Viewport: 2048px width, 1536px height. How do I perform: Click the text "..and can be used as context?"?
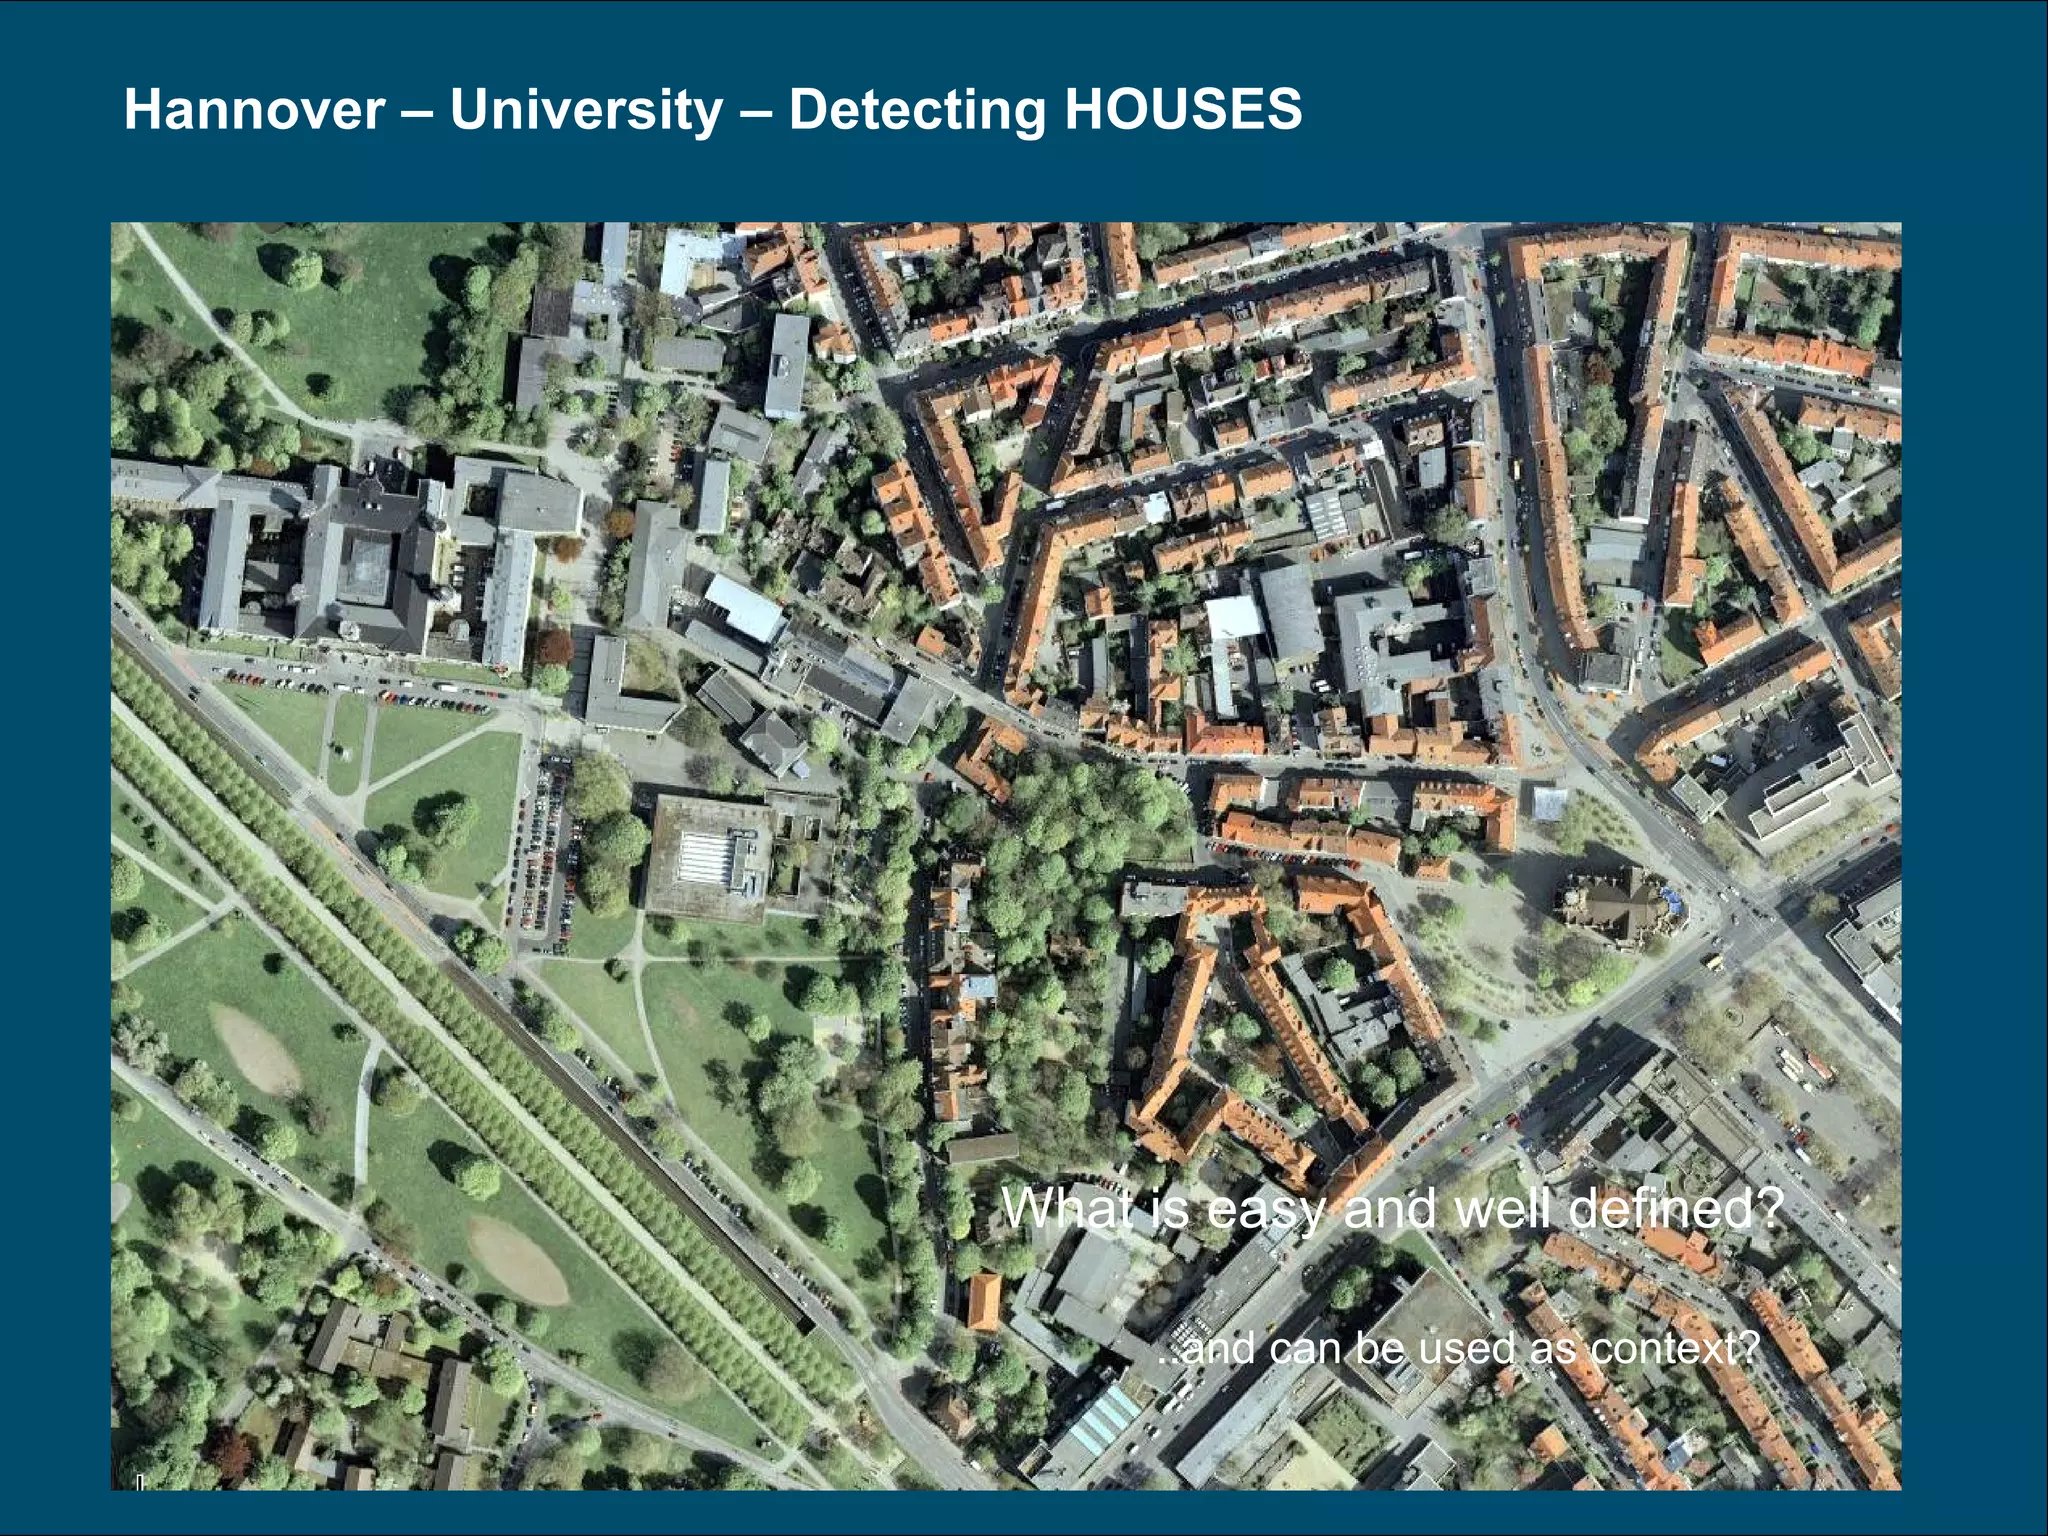pyautogui.click(x=1456, y=1349)
